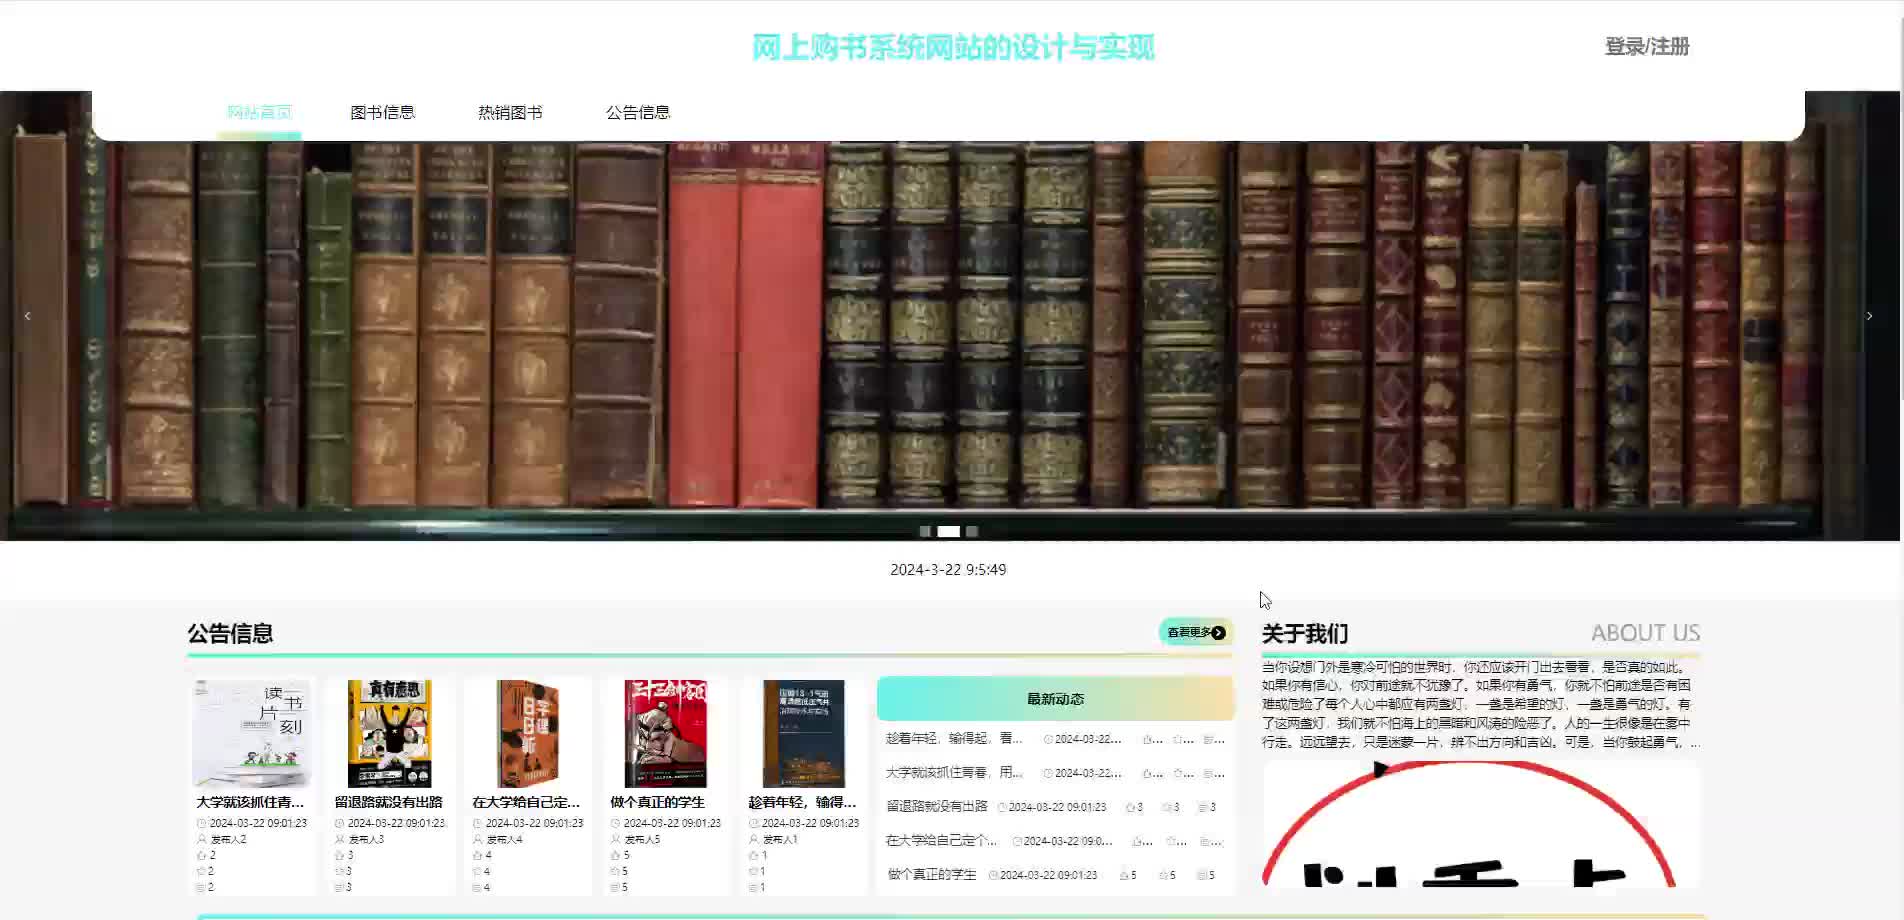
Task: Click the site title 网上购书系统网站的设计与实现
Action: (953, 47)
